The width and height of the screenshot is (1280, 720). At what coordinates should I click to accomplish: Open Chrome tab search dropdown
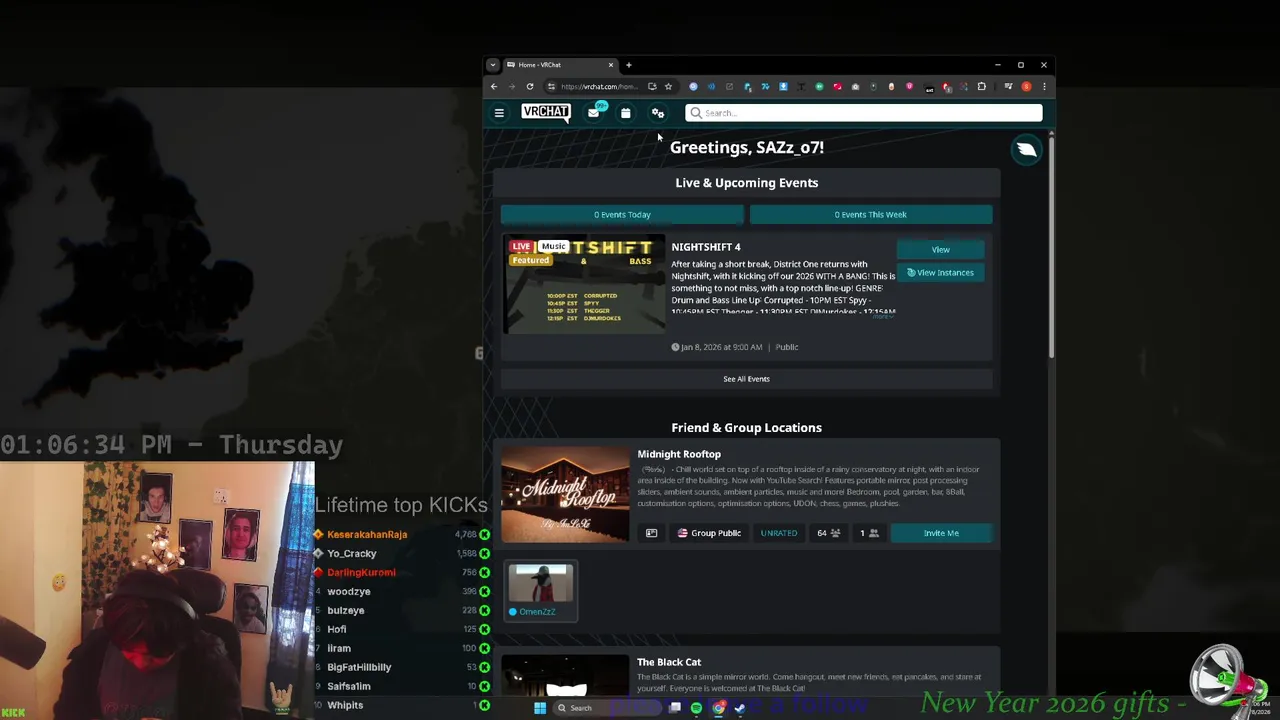492,65
